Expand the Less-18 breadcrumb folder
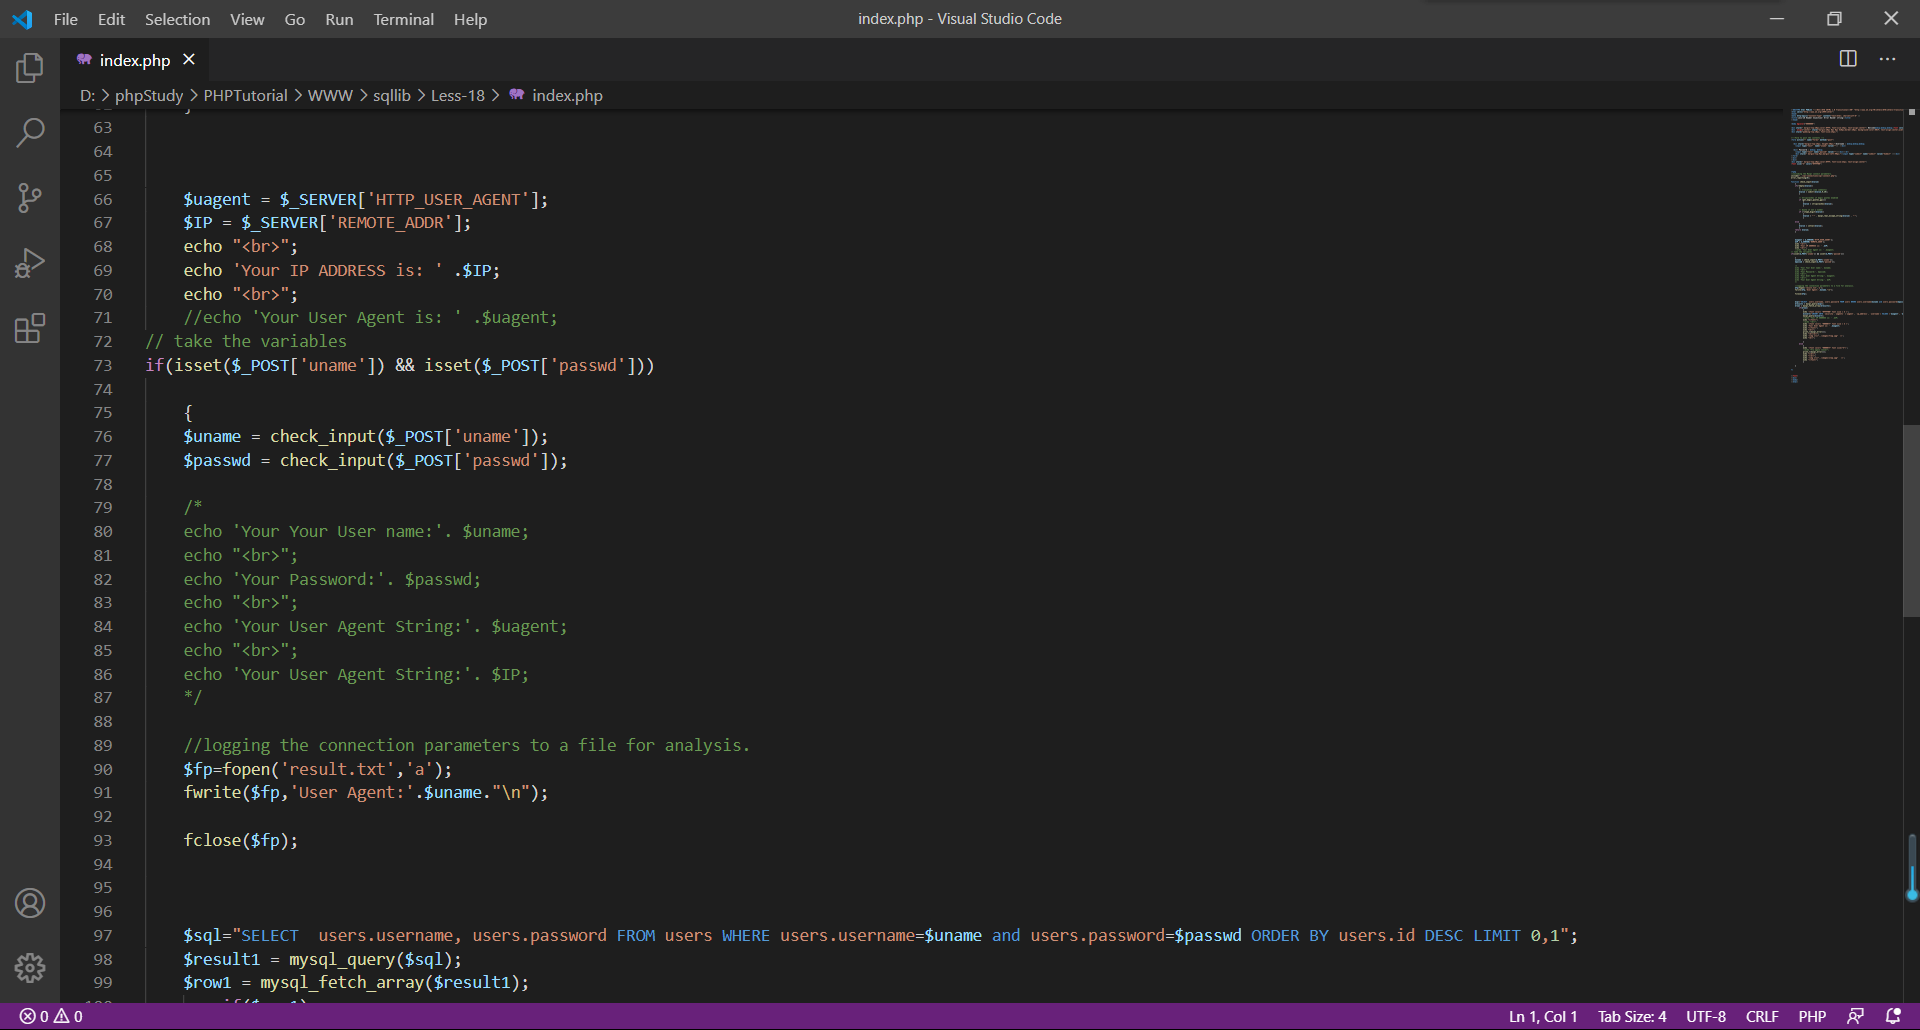 [457, 95]
